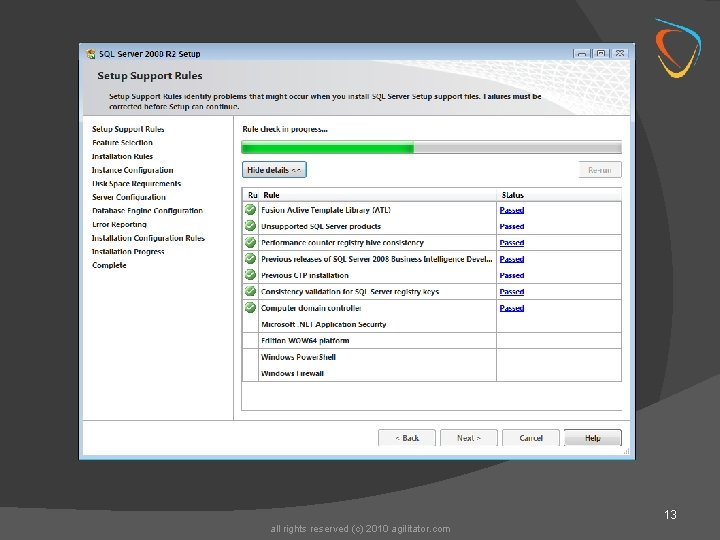The width and height of the screenshot is (720, 540).
Task: Click the Re-run button
Action: pyautogui.click(x=600, y=170)
